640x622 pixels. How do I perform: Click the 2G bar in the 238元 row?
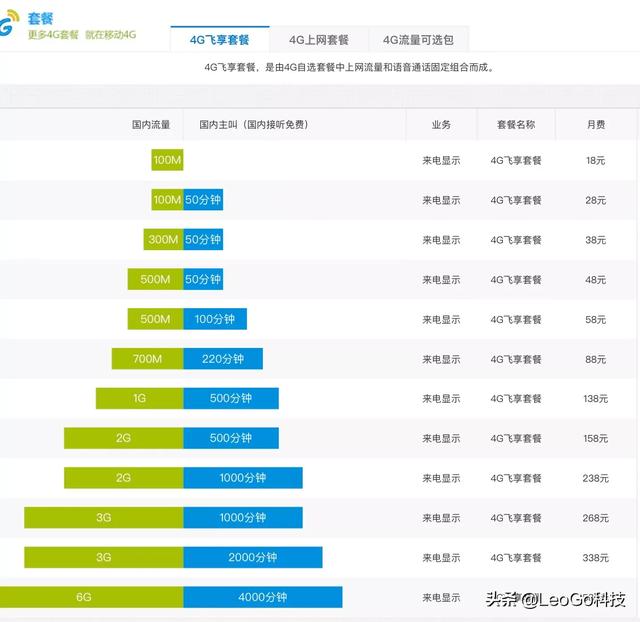pos(124,478)
